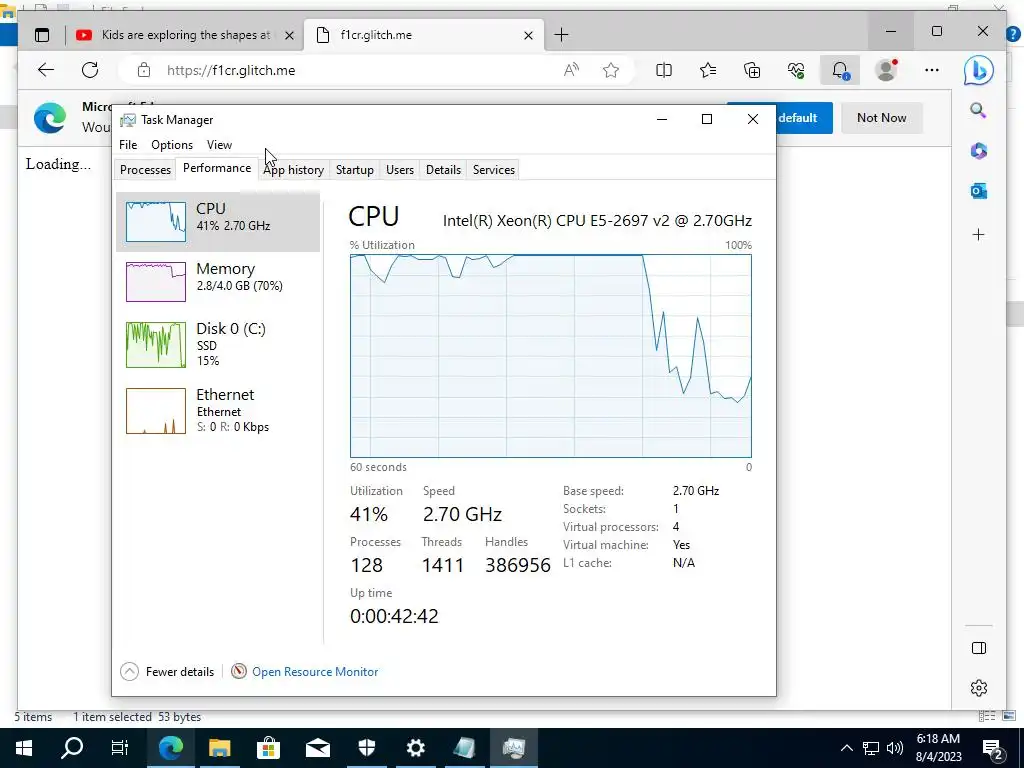Switch to the App history tab

tap(294, 170)
